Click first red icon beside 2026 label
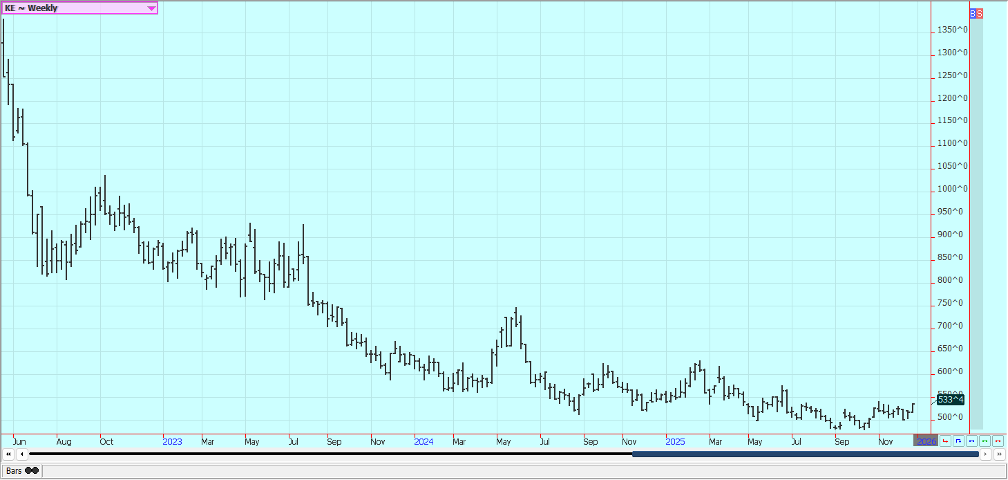The image size is (1008, 480). pos(946,440)
